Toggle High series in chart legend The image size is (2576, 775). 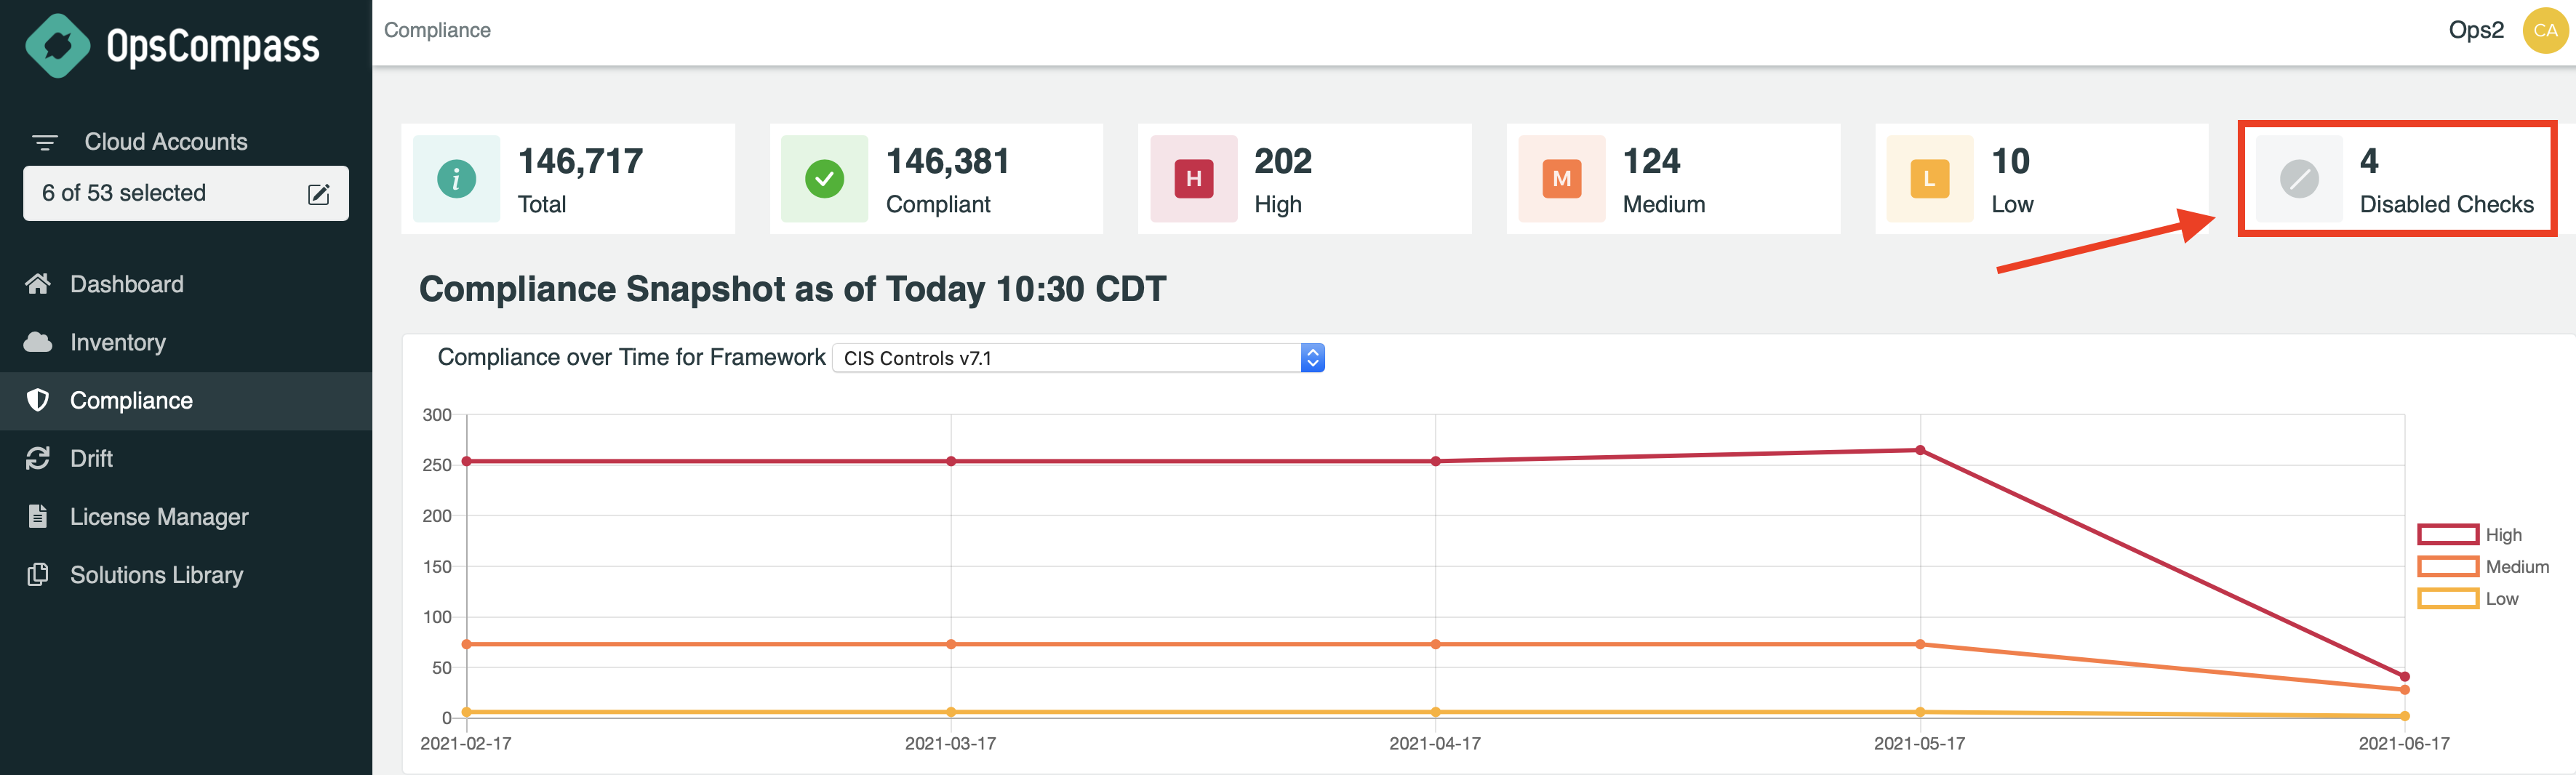point(2470,535)
